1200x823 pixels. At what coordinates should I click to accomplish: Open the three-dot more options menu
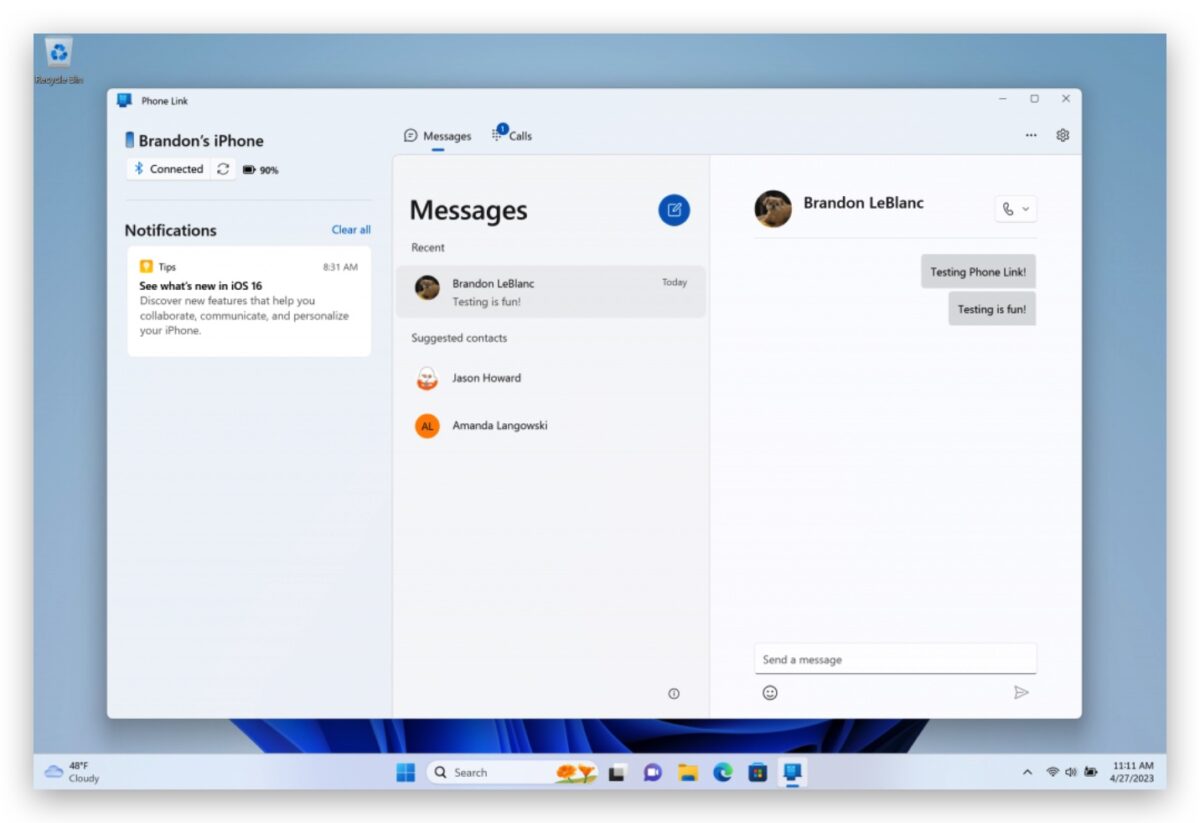coord(1031,135)
